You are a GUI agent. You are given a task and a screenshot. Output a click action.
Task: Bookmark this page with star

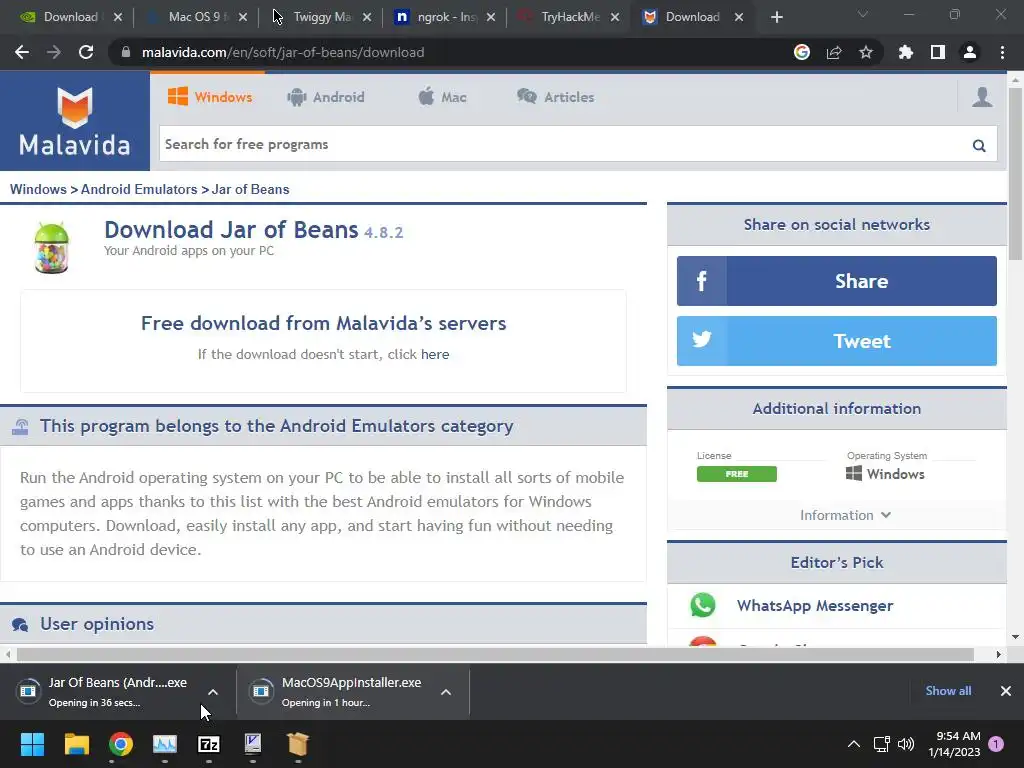pyautogui.click(x=866, y=52)
